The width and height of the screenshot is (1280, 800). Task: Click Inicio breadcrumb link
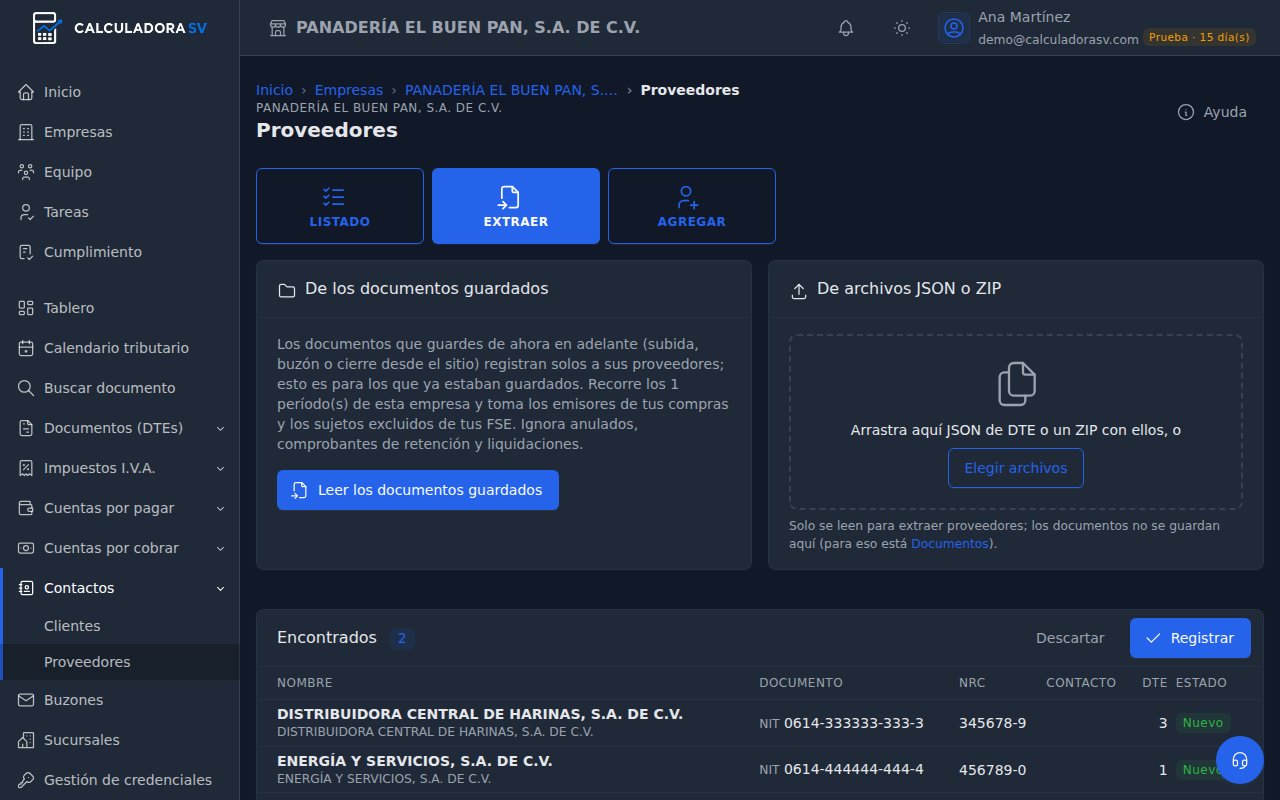click(275, 90)
